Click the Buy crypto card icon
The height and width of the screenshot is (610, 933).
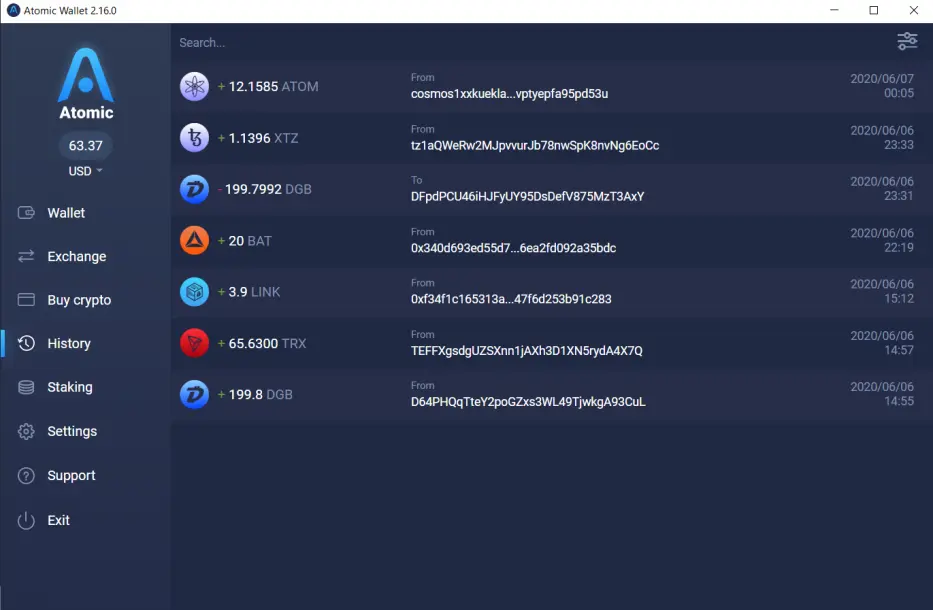26,299
